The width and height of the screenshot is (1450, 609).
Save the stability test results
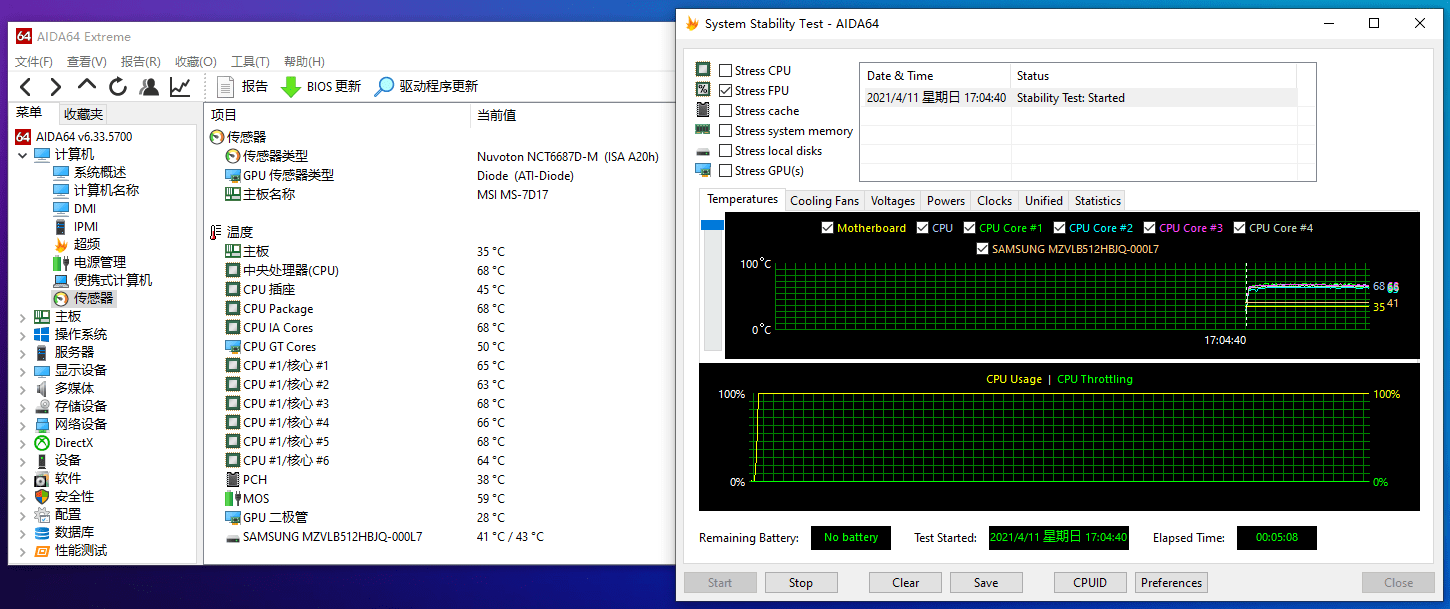pyautogui.click(x=985, y=582)
